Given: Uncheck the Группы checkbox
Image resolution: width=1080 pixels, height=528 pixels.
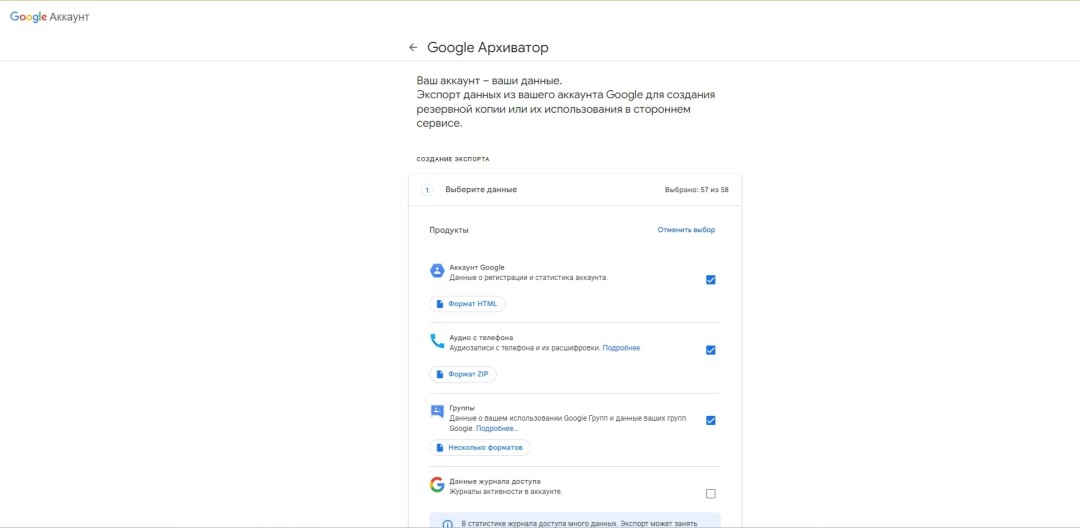Looking at the screenshot, I should tap(710, 420).
